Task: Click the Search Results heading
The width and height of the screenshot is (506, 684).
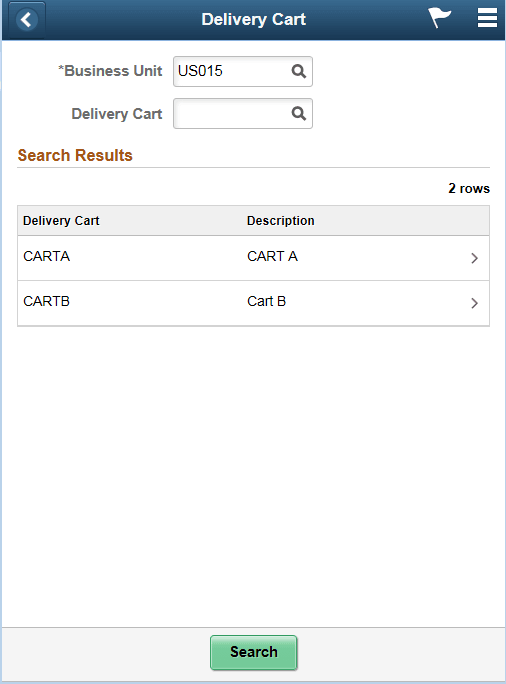Action: tap(75, 155)
